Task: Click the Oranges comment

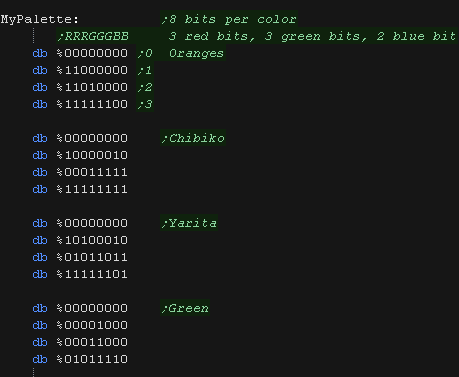Action: click(196, 53)
